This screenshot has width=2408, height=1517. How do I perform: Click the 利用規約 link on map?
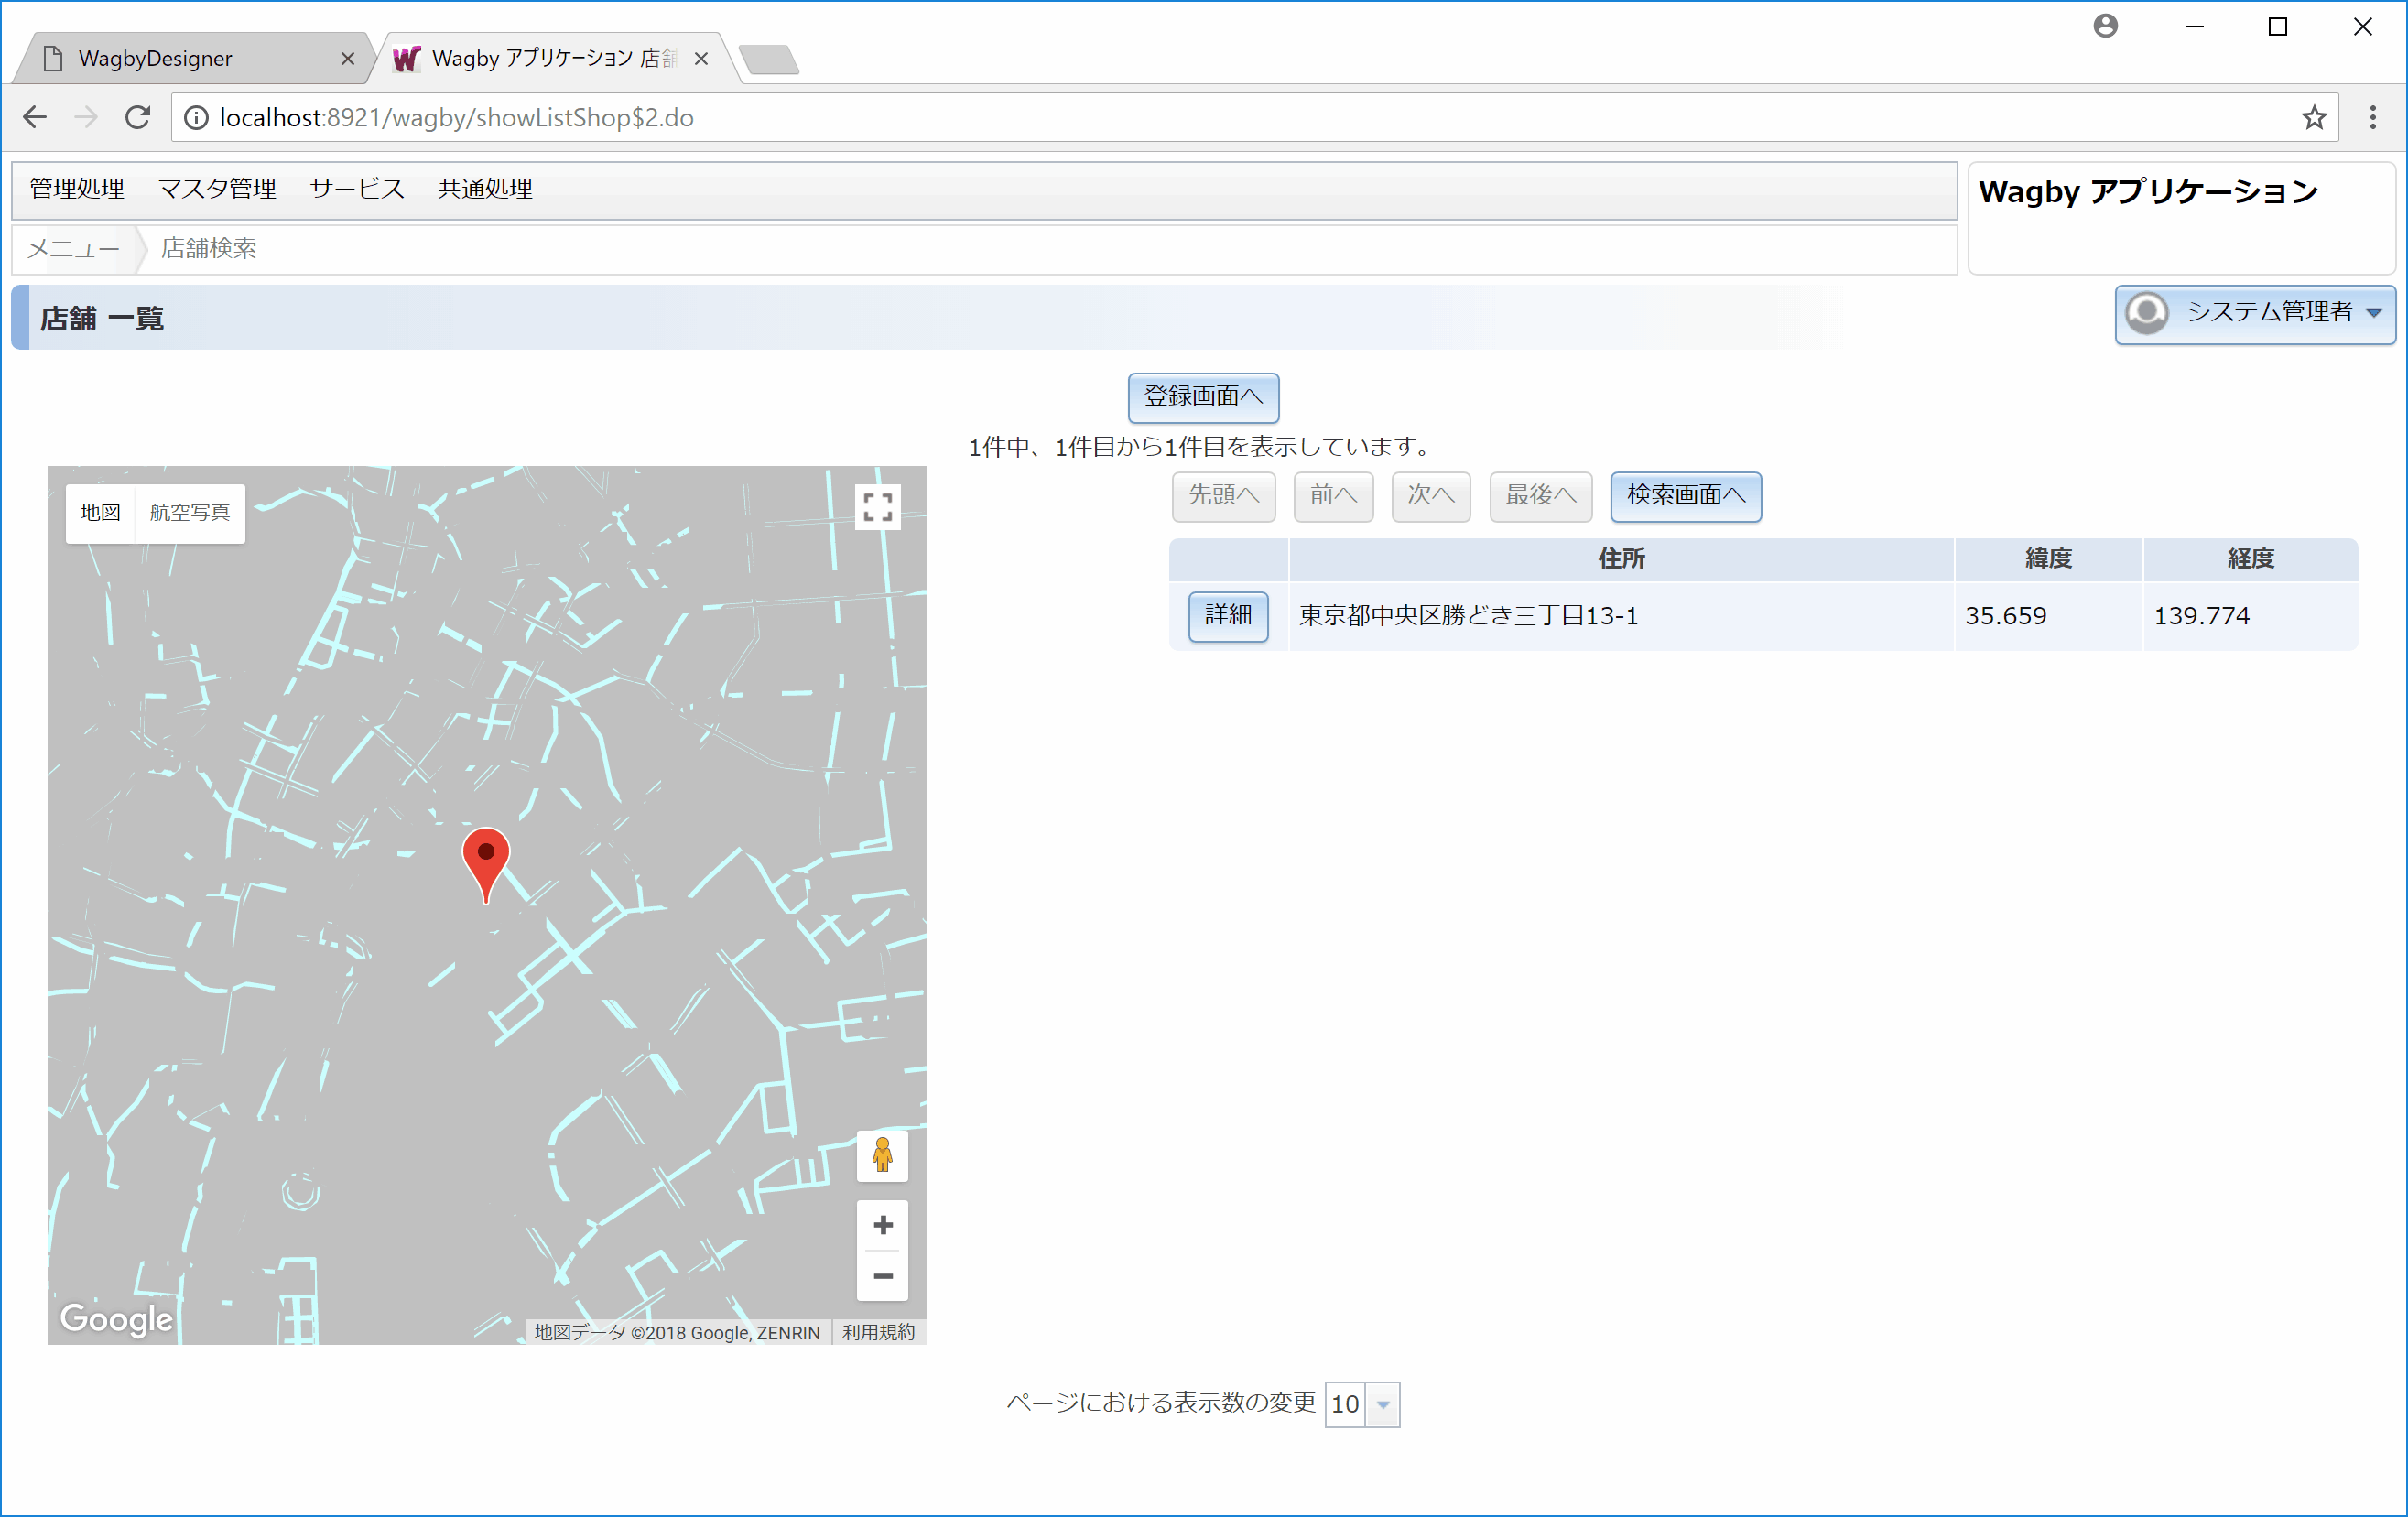pos(878,1332)
